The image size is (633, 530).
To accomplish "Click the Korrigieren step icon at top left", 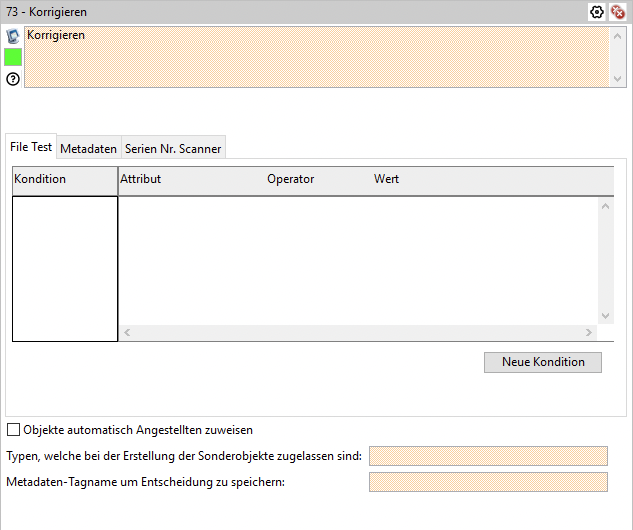I will coord(13,36).
